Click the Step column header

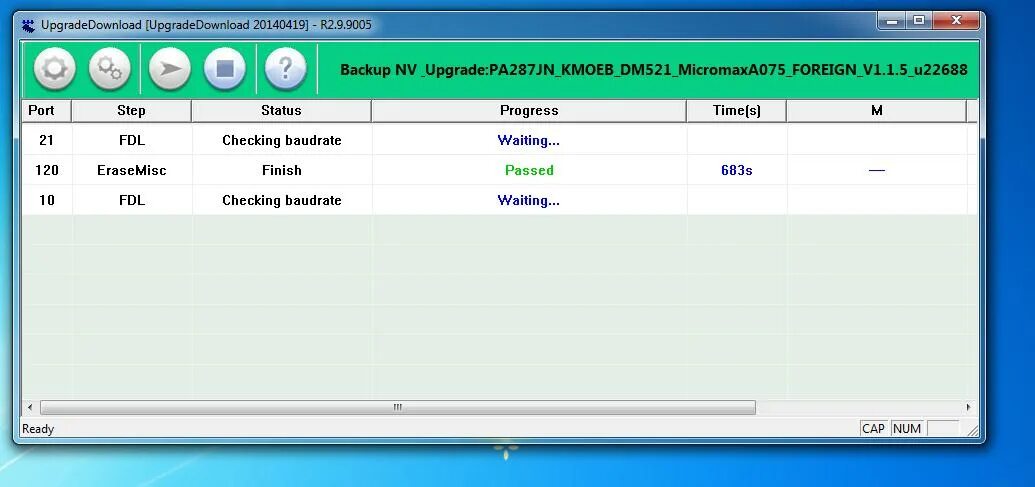[131, 111]
